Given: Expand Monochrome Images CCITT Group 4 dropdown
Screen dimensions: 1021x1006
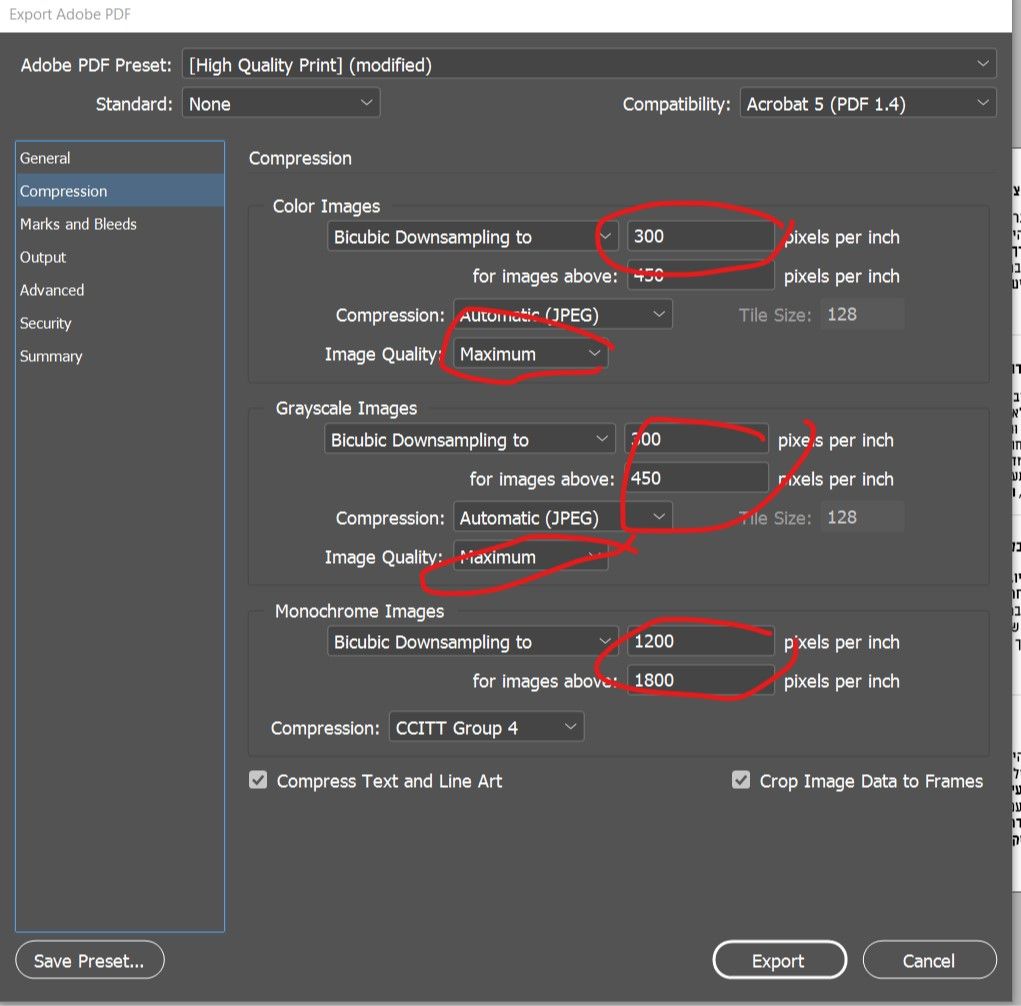Looking at the screenshot, I should pyautogui.click(x=486, y=727).
